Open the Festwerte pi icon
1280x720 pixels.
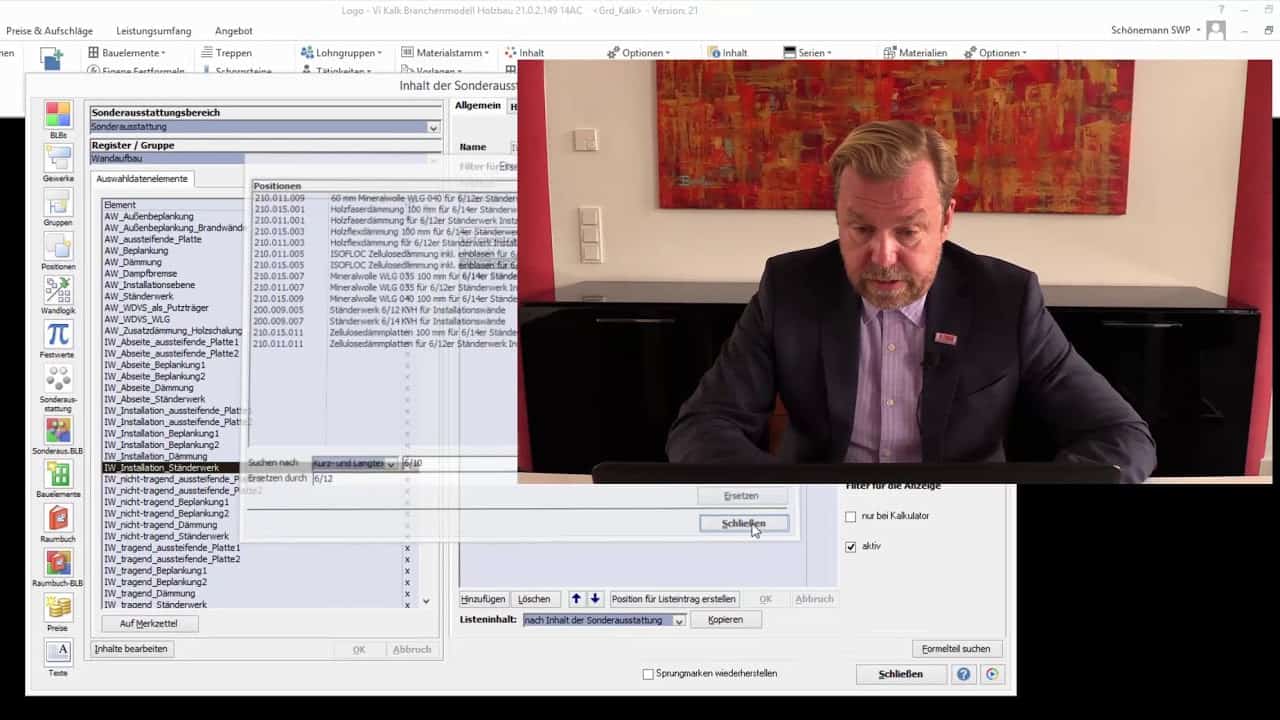pos(58,334)
